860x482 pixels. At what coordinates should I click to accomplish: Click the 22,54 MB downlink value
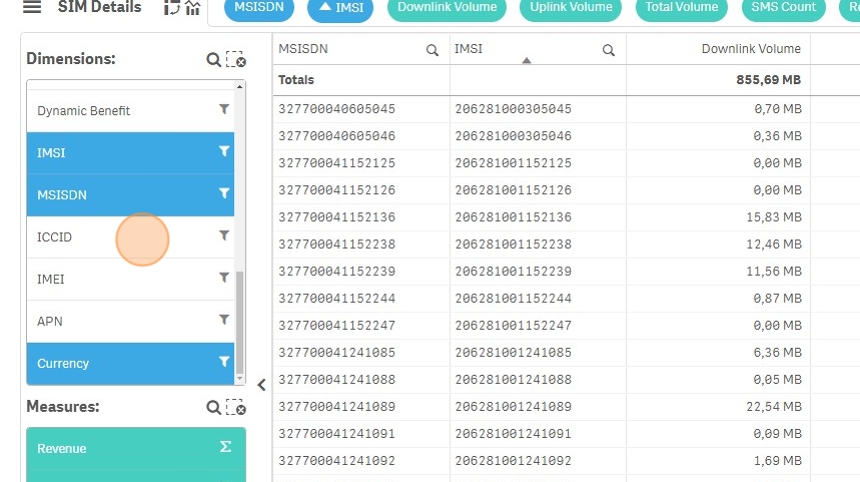774,406
